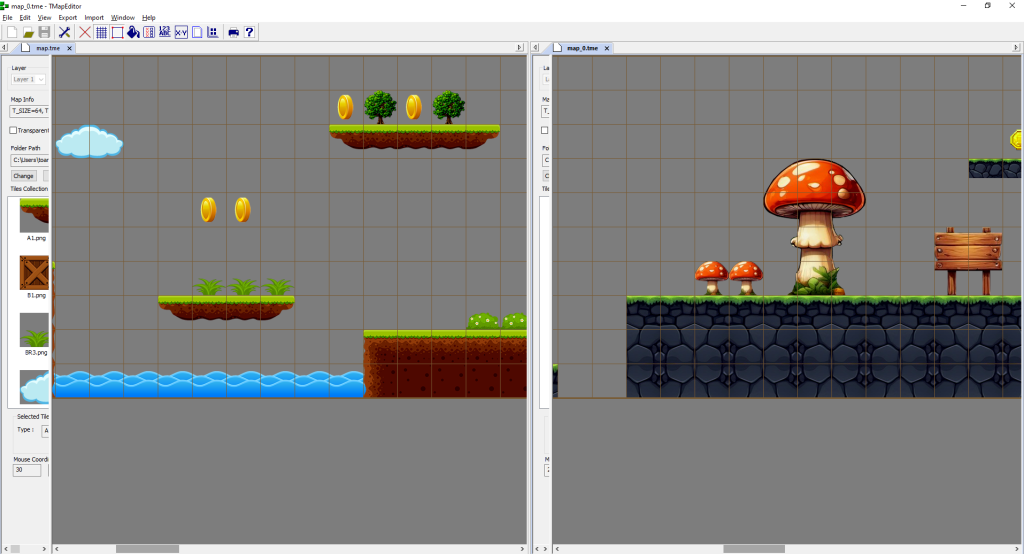Image resolution: width=1024 pixels, height=554 pixels.
Task: Open the Help menu
Action: click(x=149, y=18)
